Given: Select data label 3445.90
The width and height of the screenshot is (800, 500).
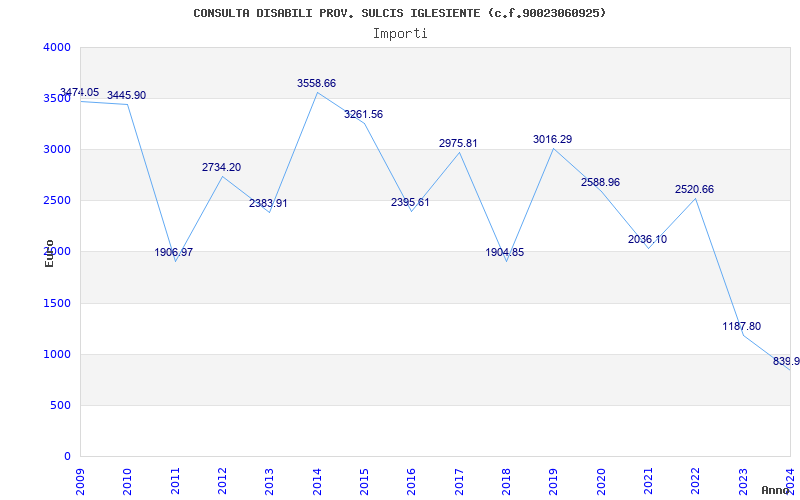Looking at the screenshot, I should [127, 95].
